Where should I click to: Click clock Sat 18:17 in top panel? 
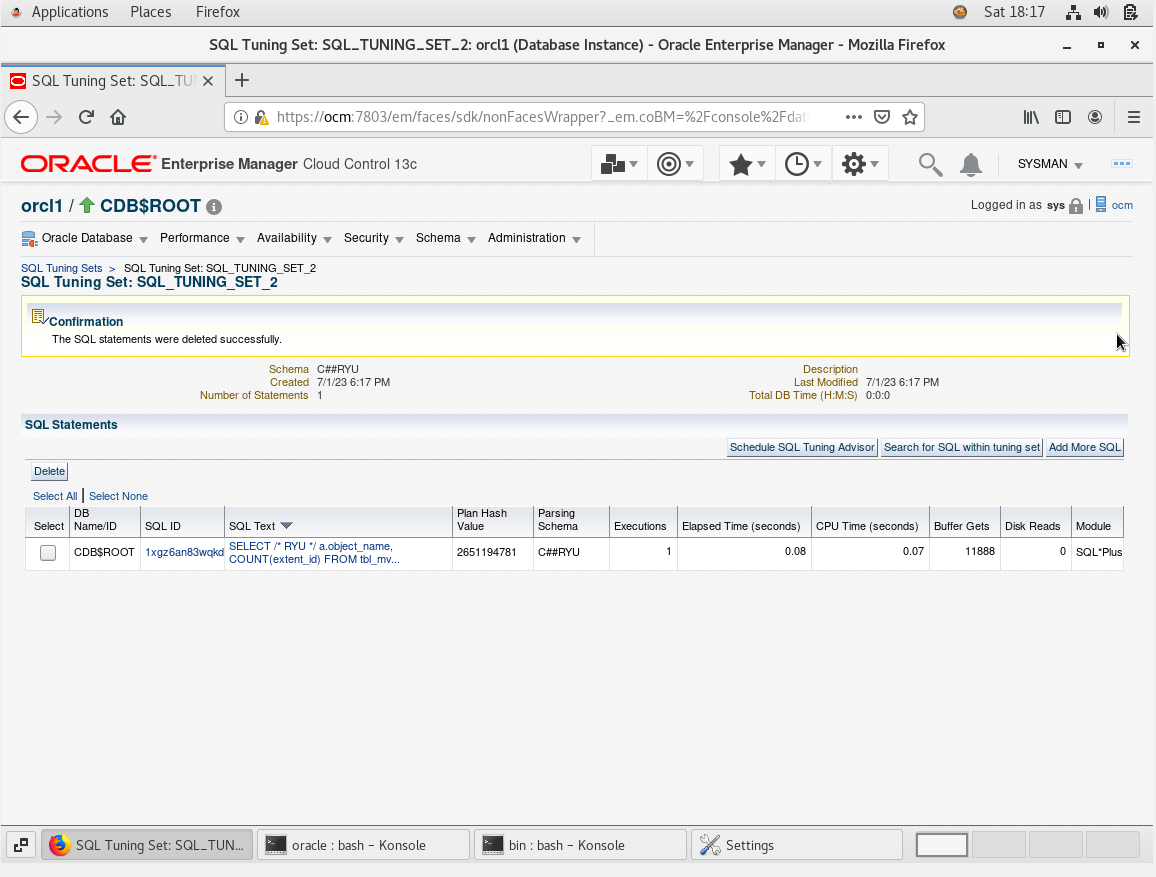(x=1014, y=12)
